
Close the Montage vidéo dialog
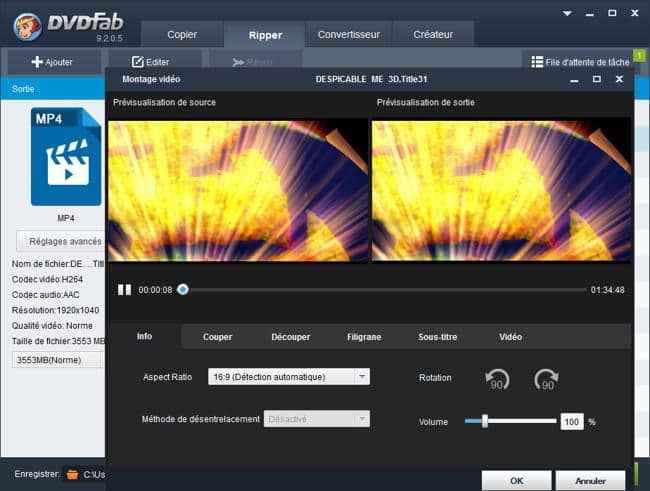pyautogui.click(x=619, y=79)
